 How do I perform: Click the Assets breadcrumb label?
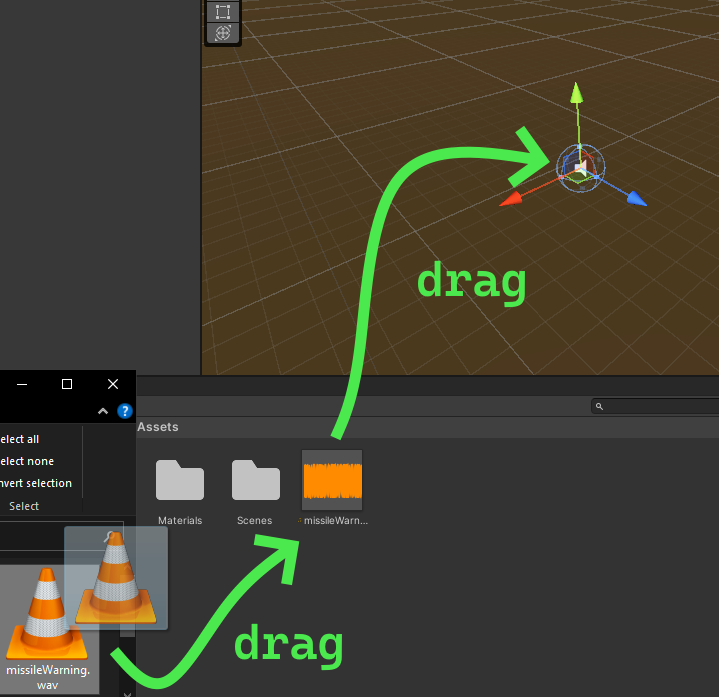[x=158, y=427]
